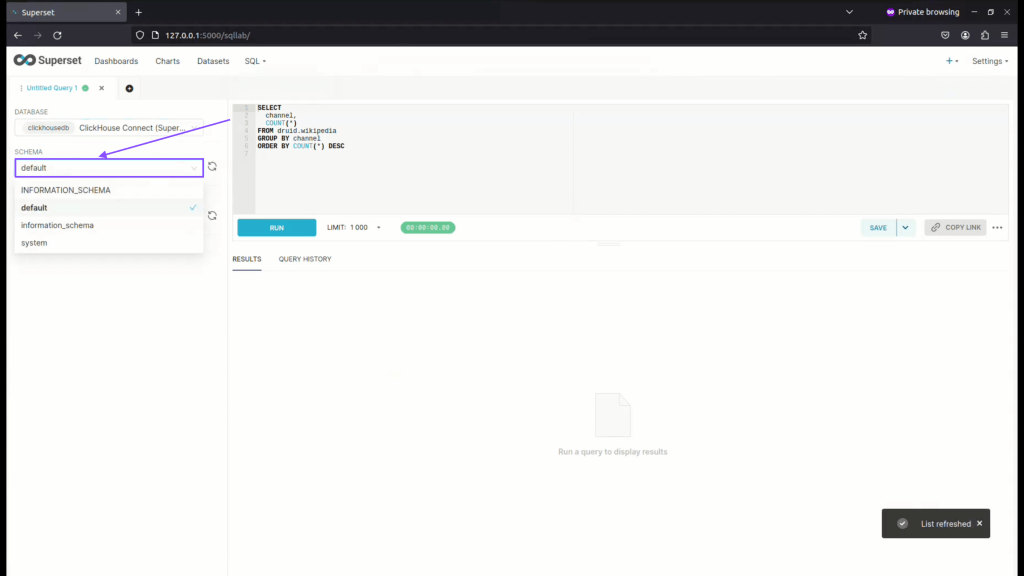1024x576 pixels.
Task: Choose the system schema option
Action: pos(34,243)
